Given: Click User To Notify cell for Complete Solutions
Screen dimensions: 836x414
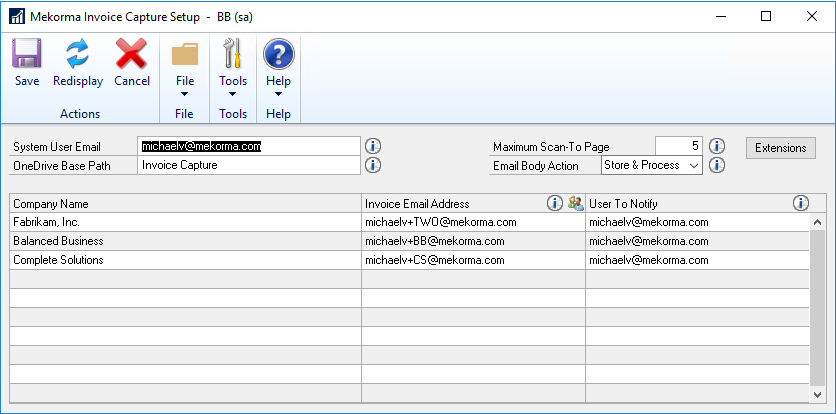Looking at the screenshot, I should (697, 260).
